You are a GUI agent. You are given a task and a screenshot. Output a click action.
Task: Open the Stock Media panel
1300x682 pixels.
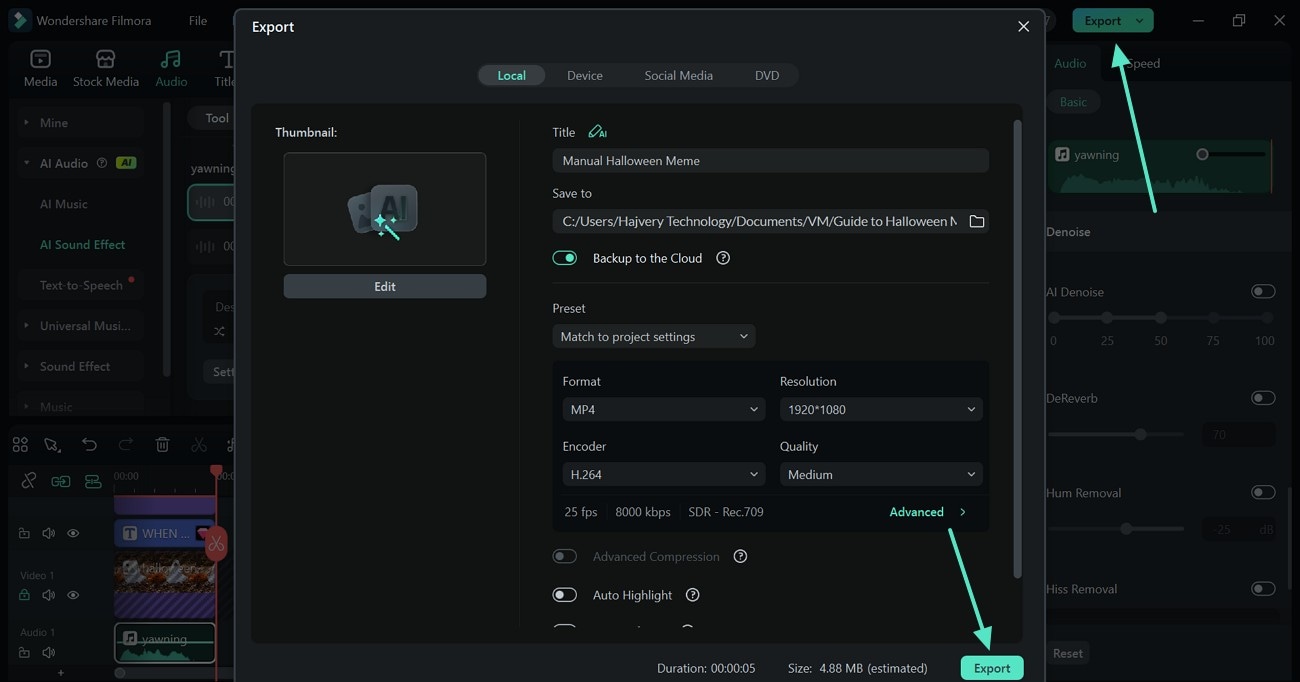[105, 68]
